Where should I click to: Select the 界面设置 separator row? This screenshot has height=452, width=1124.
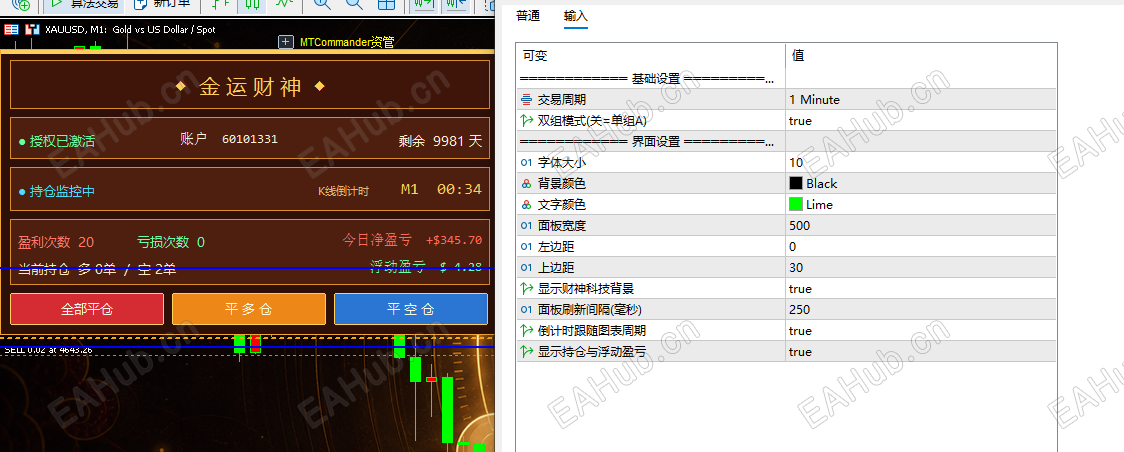point(786,141)
